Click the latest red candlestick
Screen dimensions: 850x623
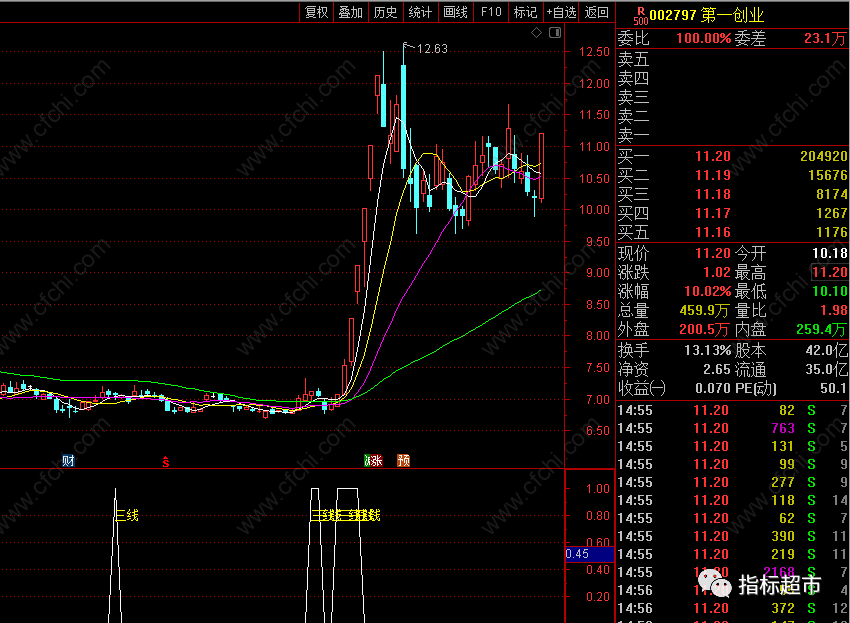point(541,166)
